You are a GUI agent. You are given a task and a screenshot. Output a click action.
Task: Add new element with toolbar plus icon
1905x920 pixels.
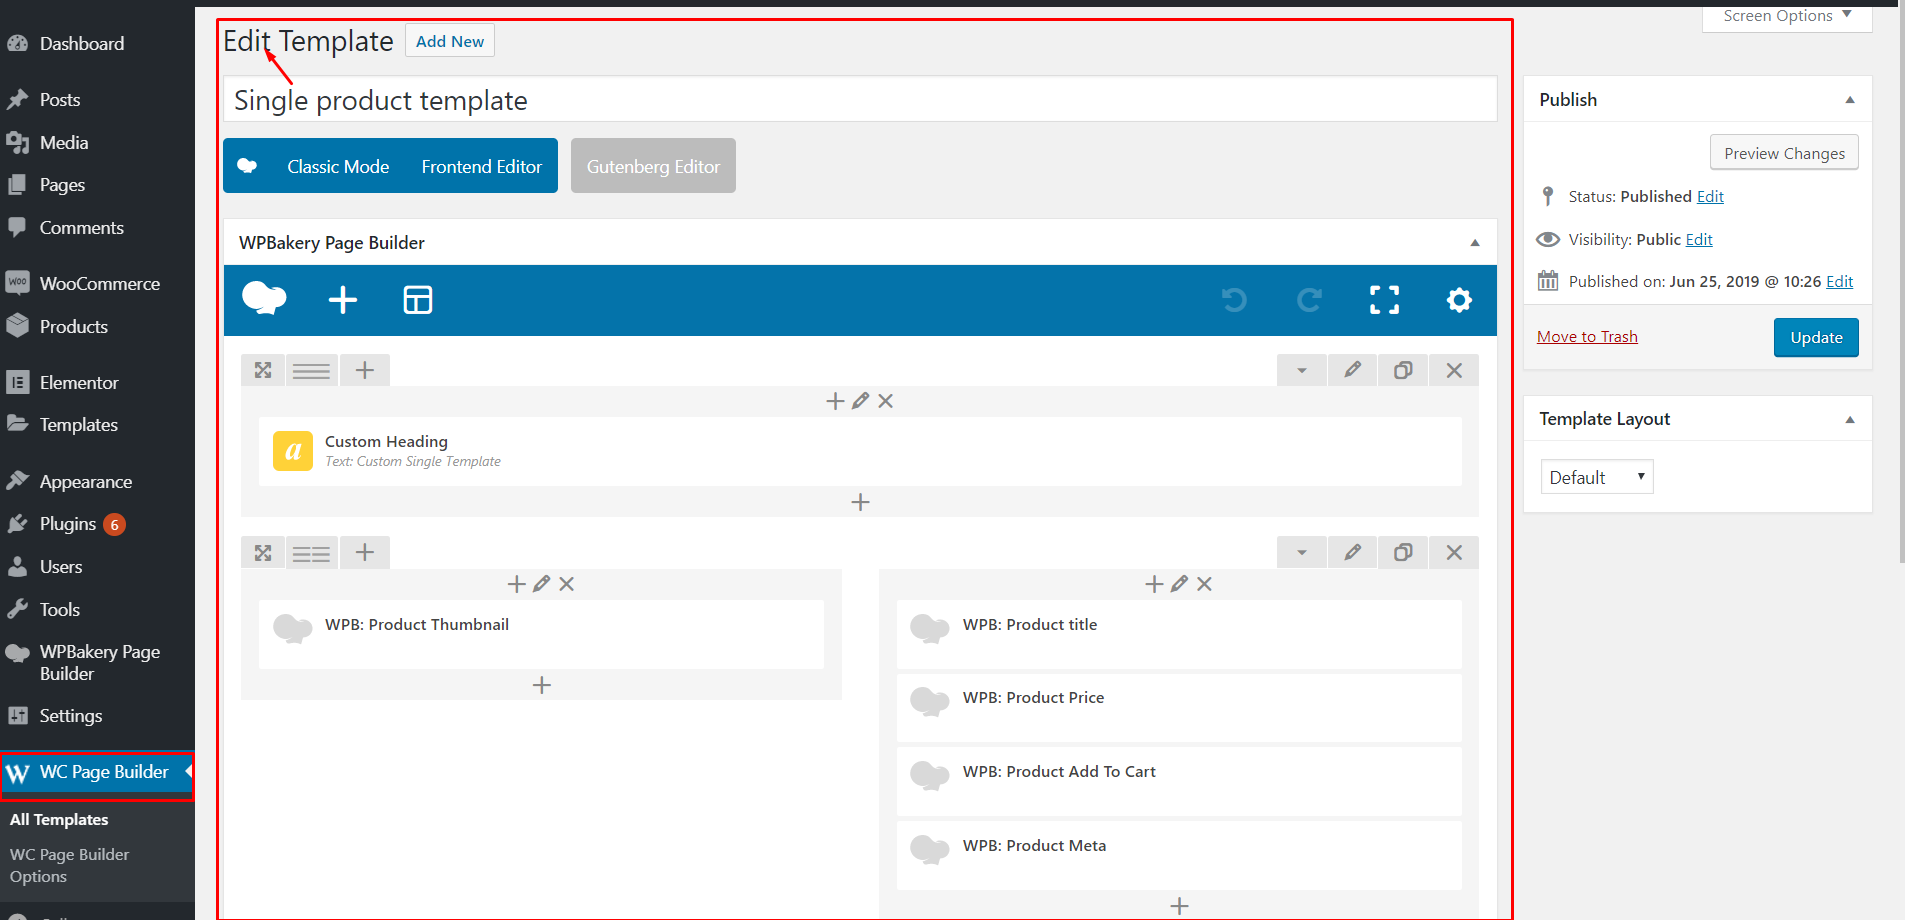[343, 299]
